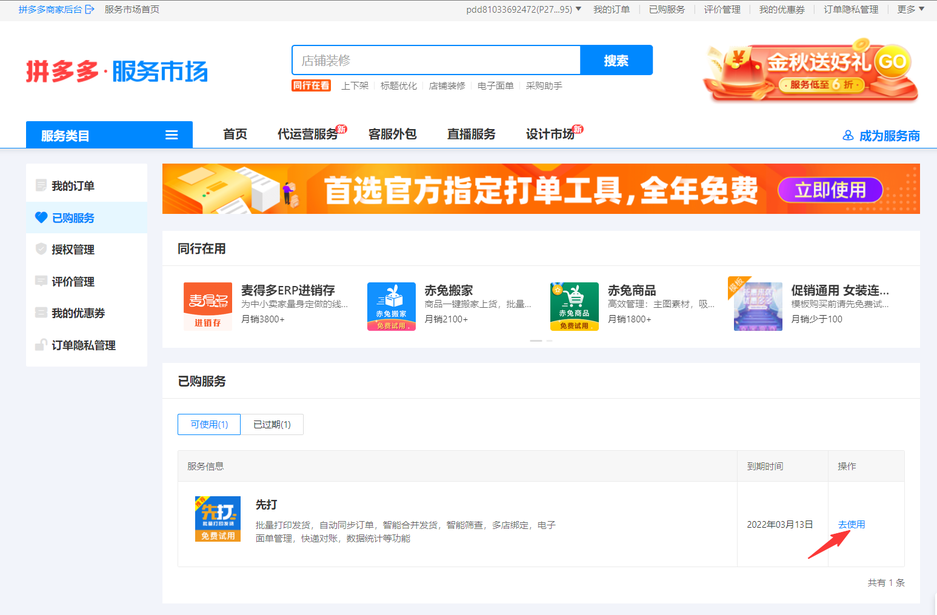937x615 pixels.
Task: Switch to the 已过期(1) tab
Action: (272, 424)
